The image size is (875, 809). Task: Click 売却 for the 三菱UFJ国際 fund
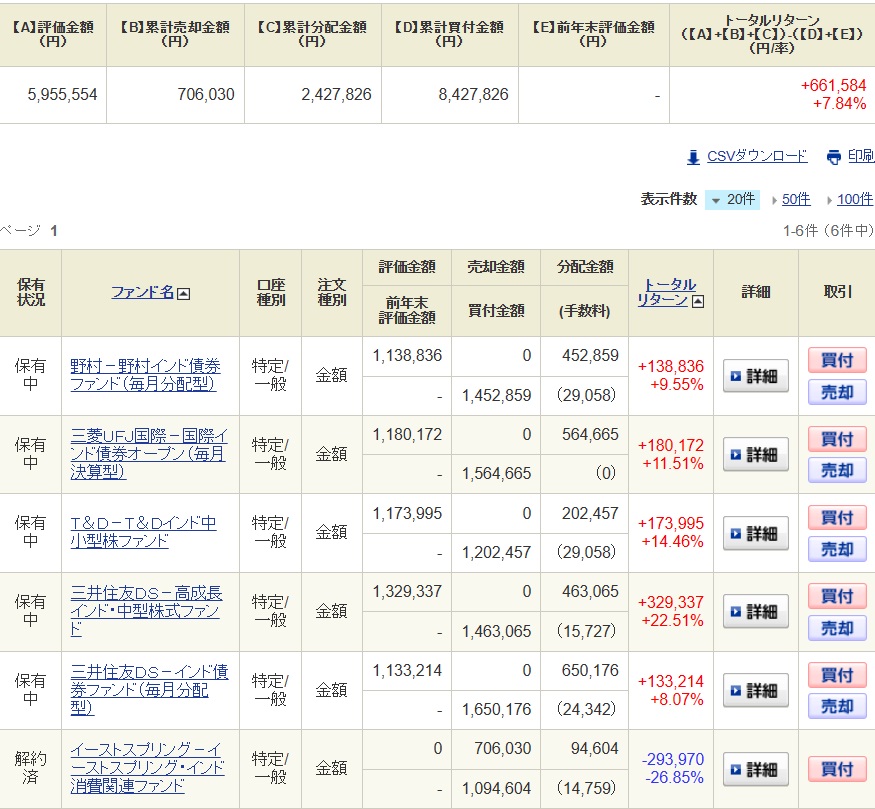(837, 471)
